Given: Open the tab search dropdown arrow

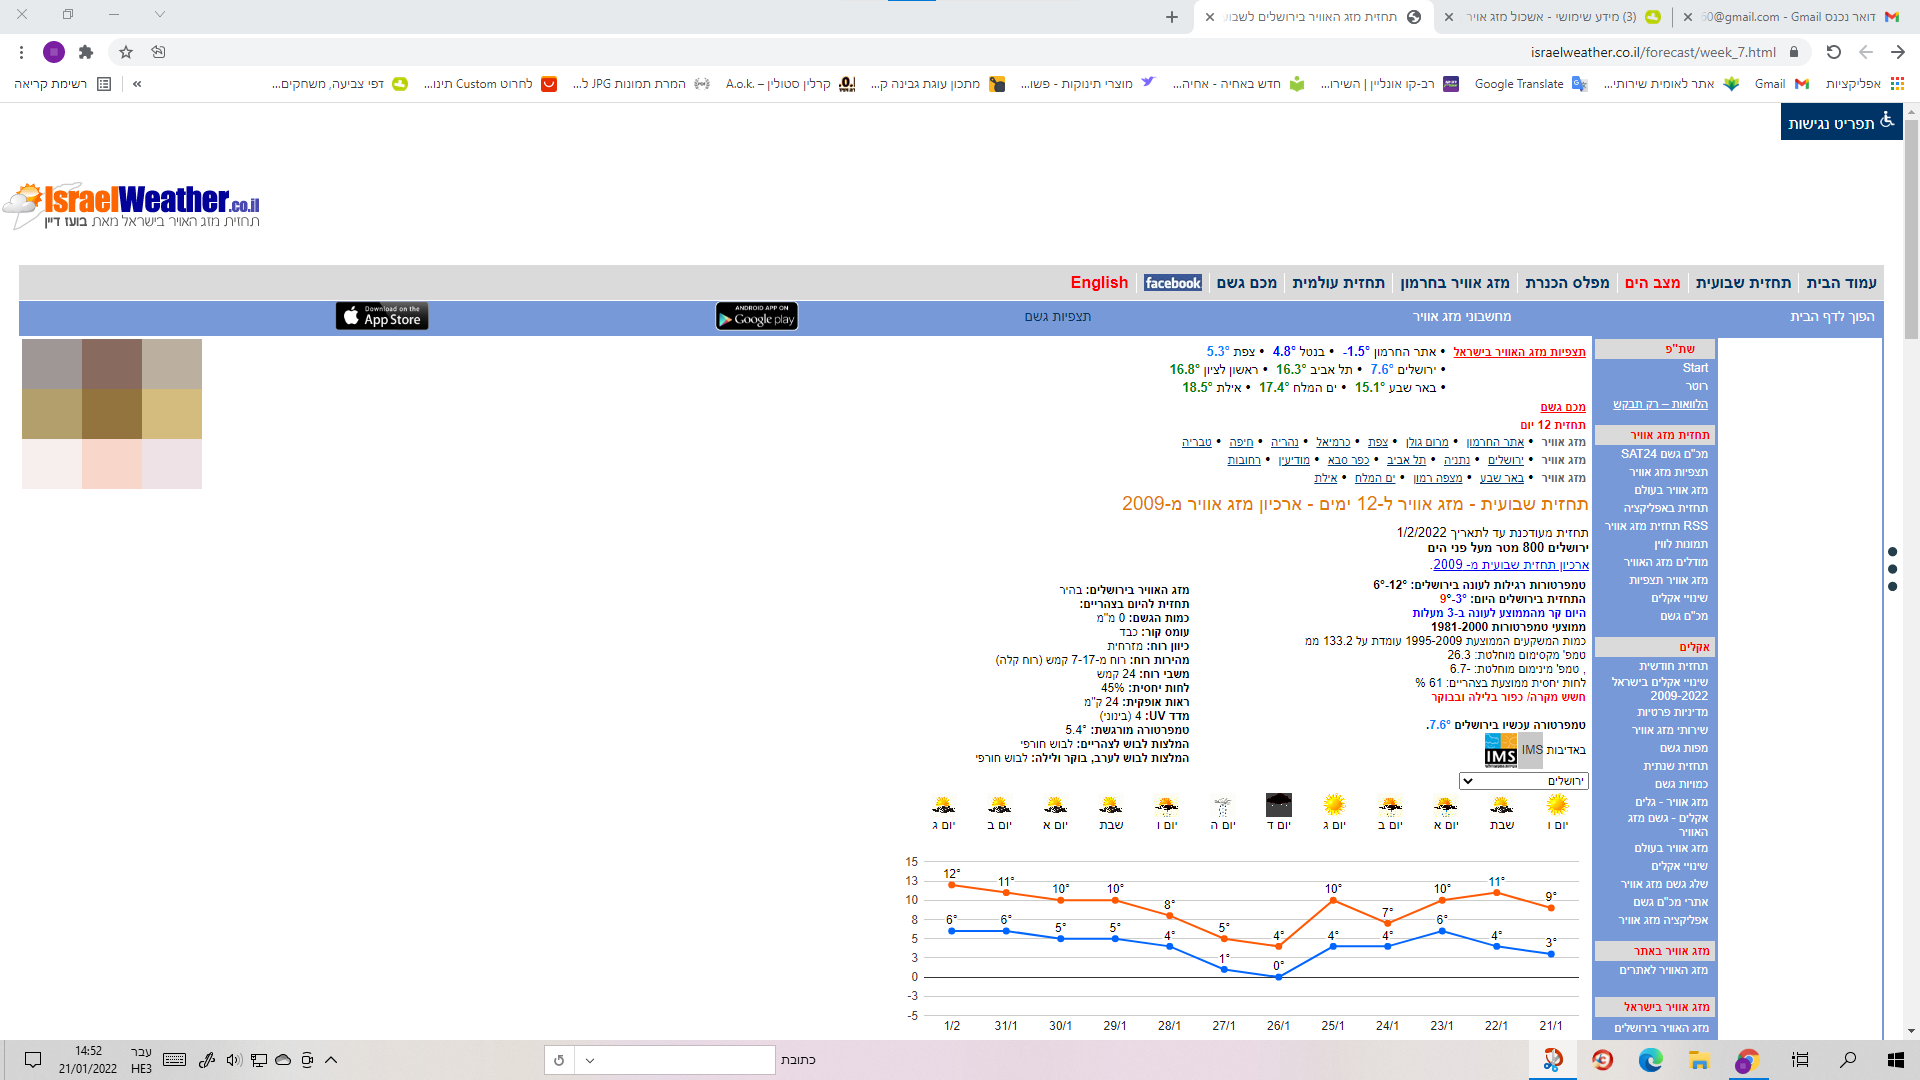Looking at the screenshot, I should [x=160, y=15].
